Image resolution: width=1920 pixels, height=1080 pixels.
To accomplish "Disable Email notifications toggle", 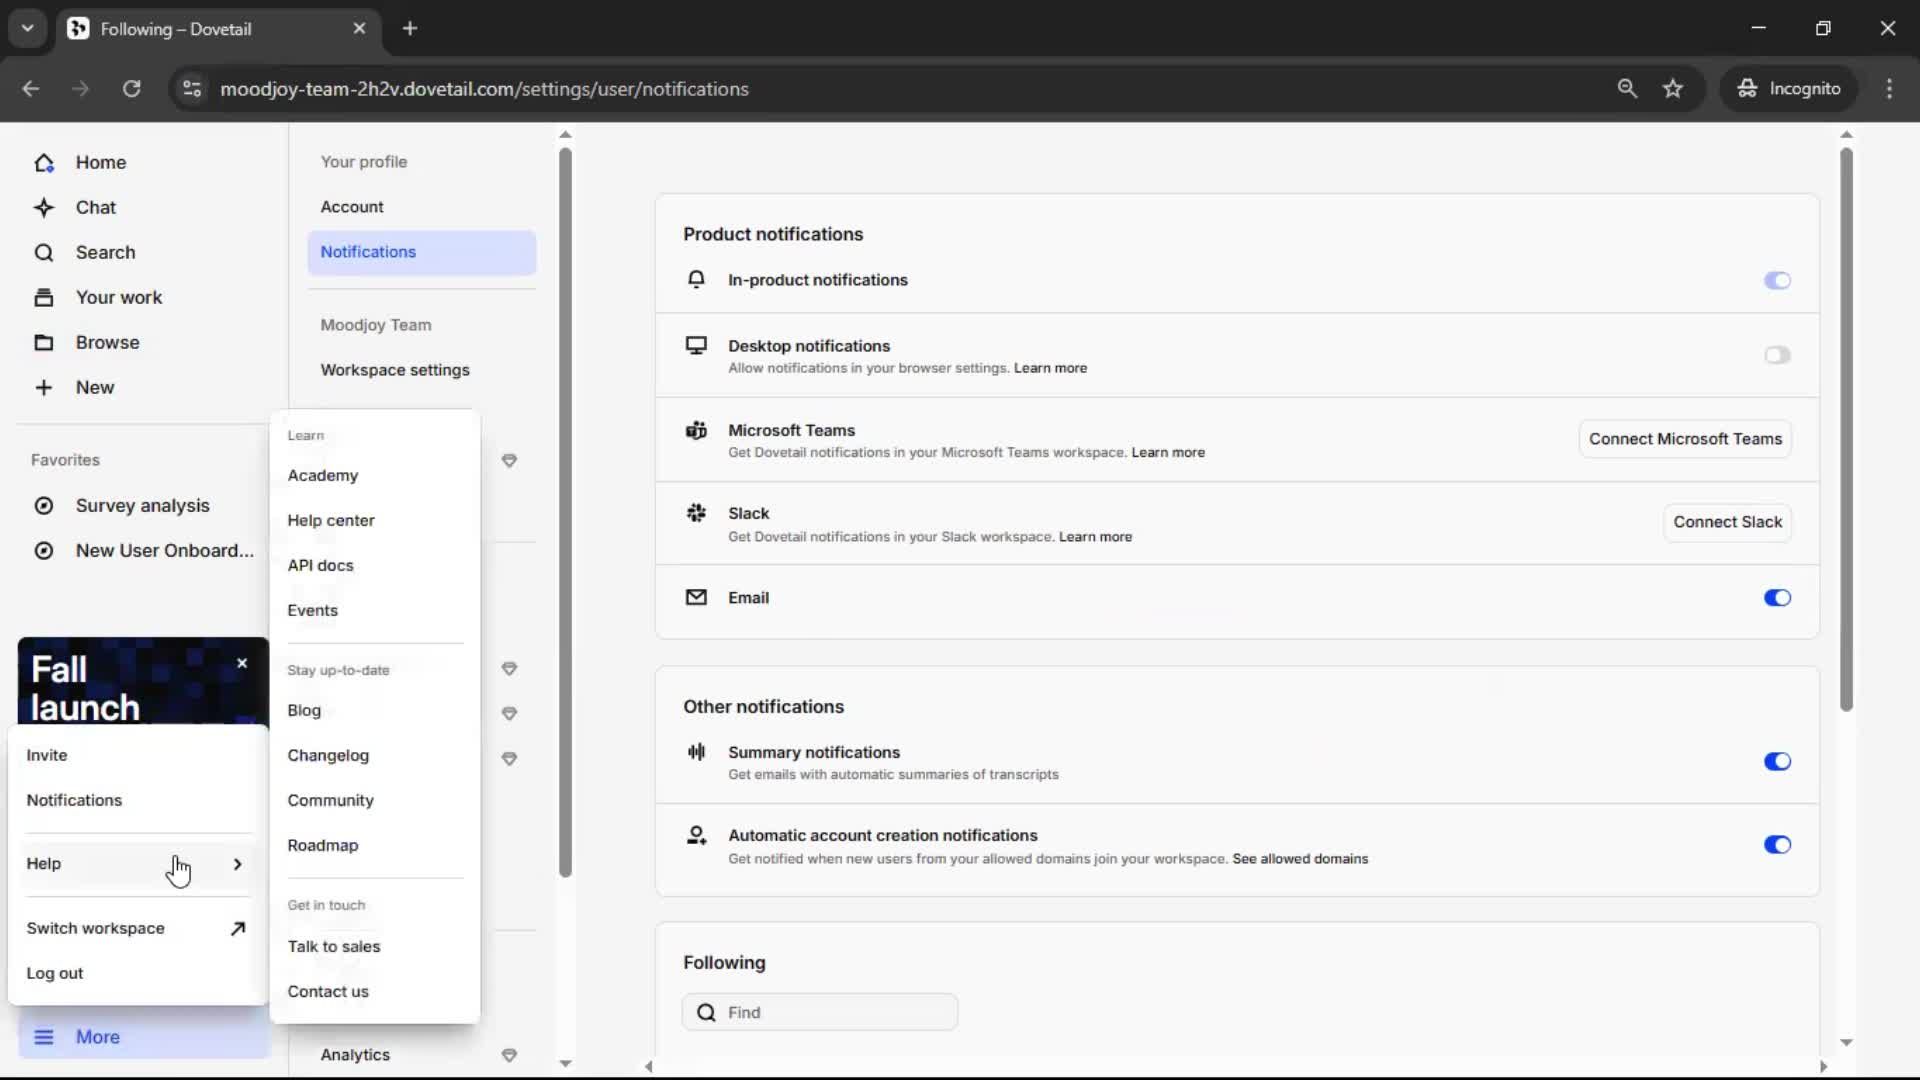I will coord(1776,598).
